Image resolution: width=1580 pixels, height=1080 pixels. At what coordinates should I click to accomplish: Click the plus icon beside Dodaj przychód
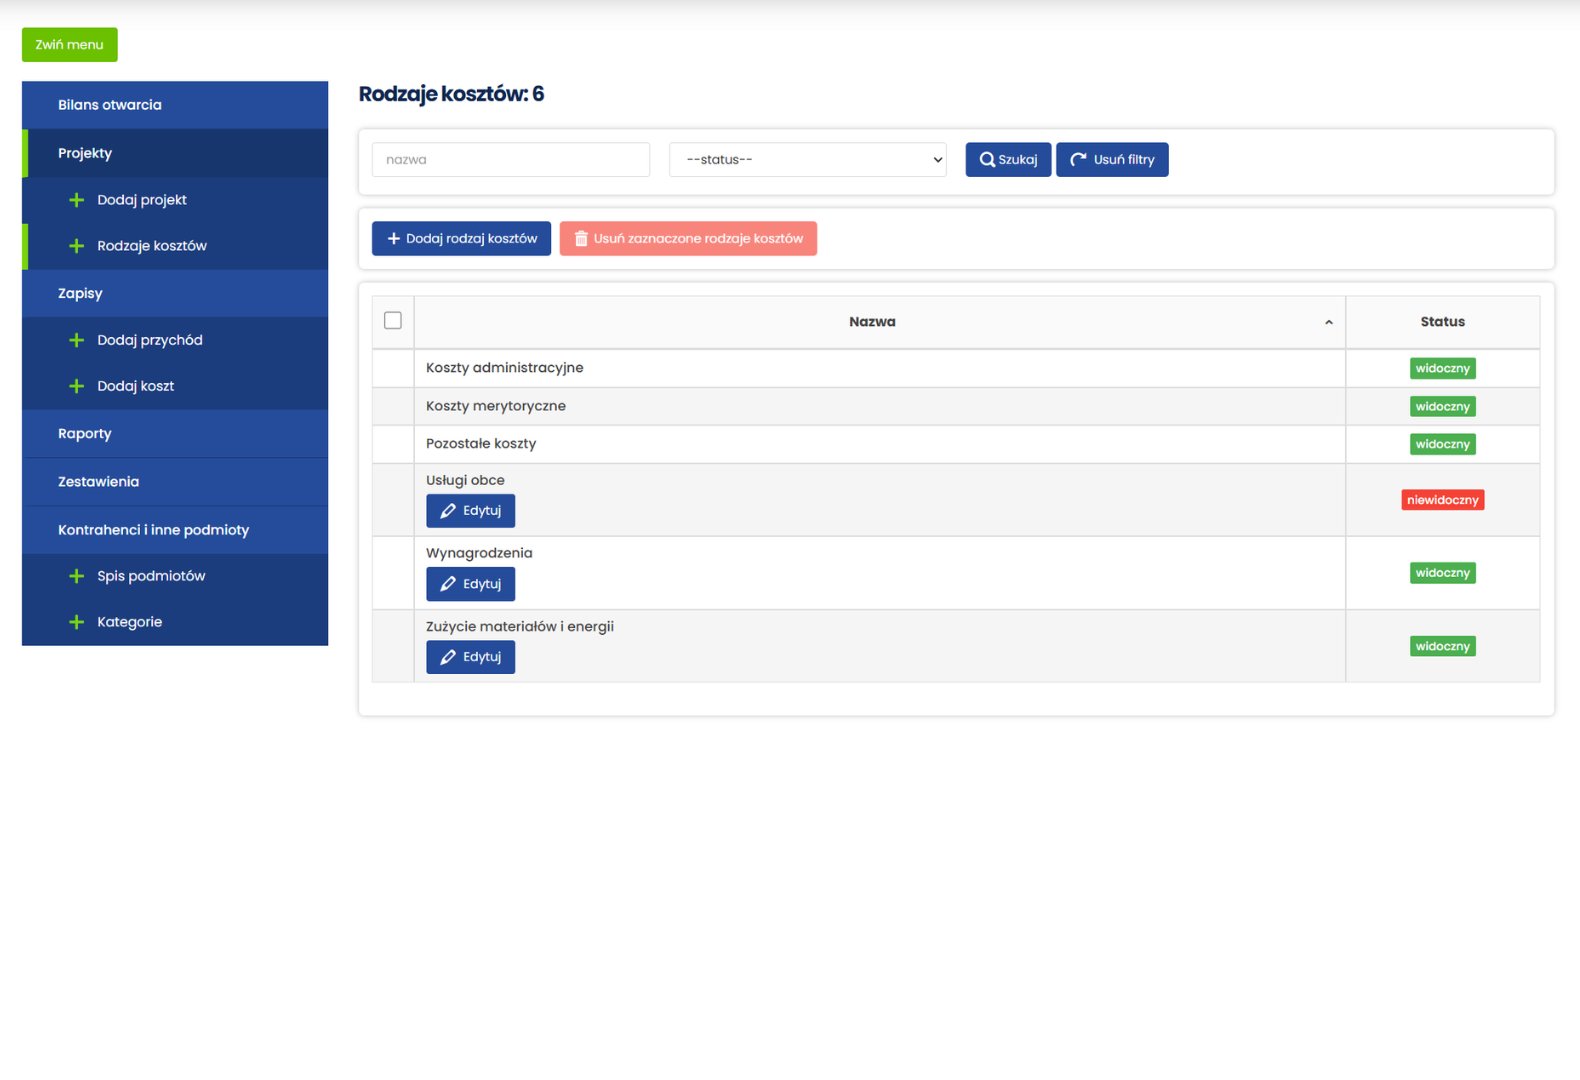click(x=76, y=340)
